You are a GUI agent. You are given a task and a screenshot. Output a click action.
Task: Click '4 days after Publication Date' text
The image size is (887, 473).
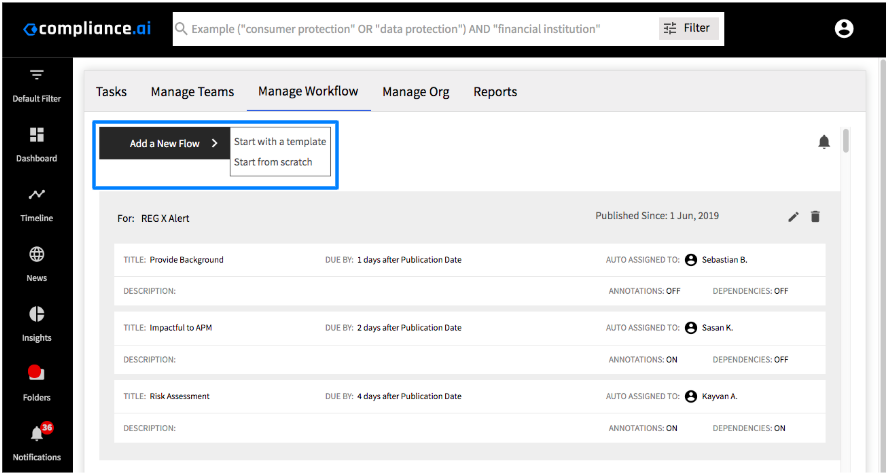coord(409,396)
